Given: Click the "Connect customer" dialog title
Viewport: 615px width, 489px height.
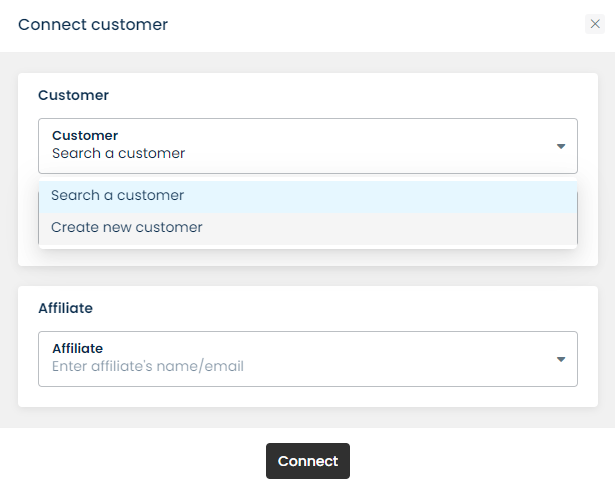Looking at the screenshot, I should pos(93,24).
